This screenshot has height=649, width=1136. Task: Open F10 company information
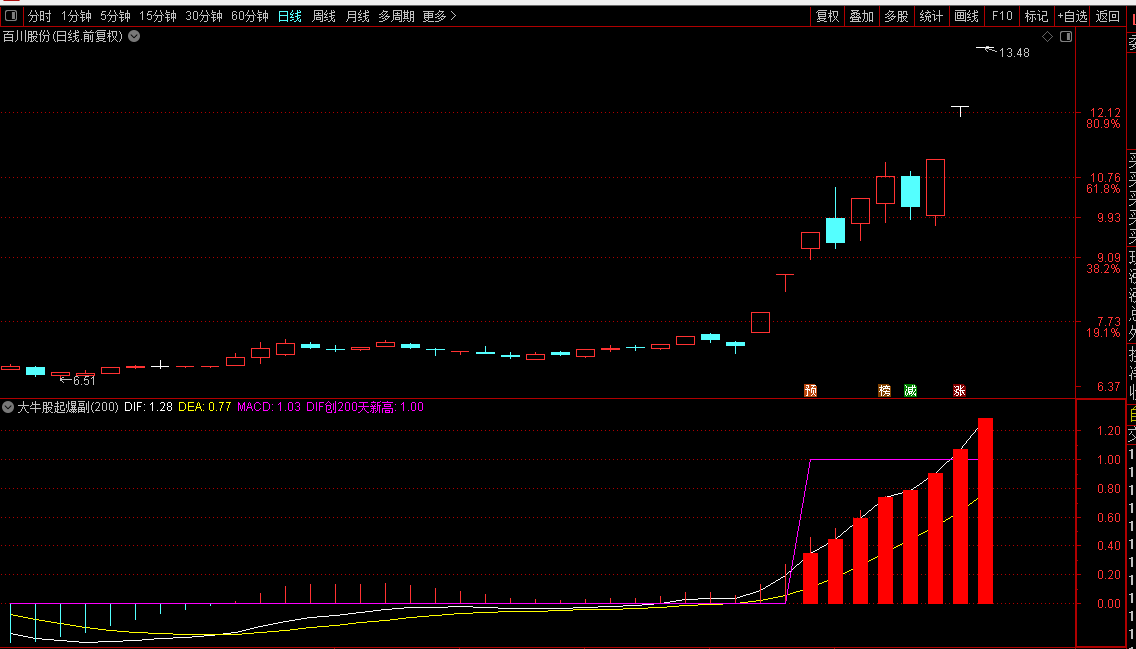tap(1002, 16)
